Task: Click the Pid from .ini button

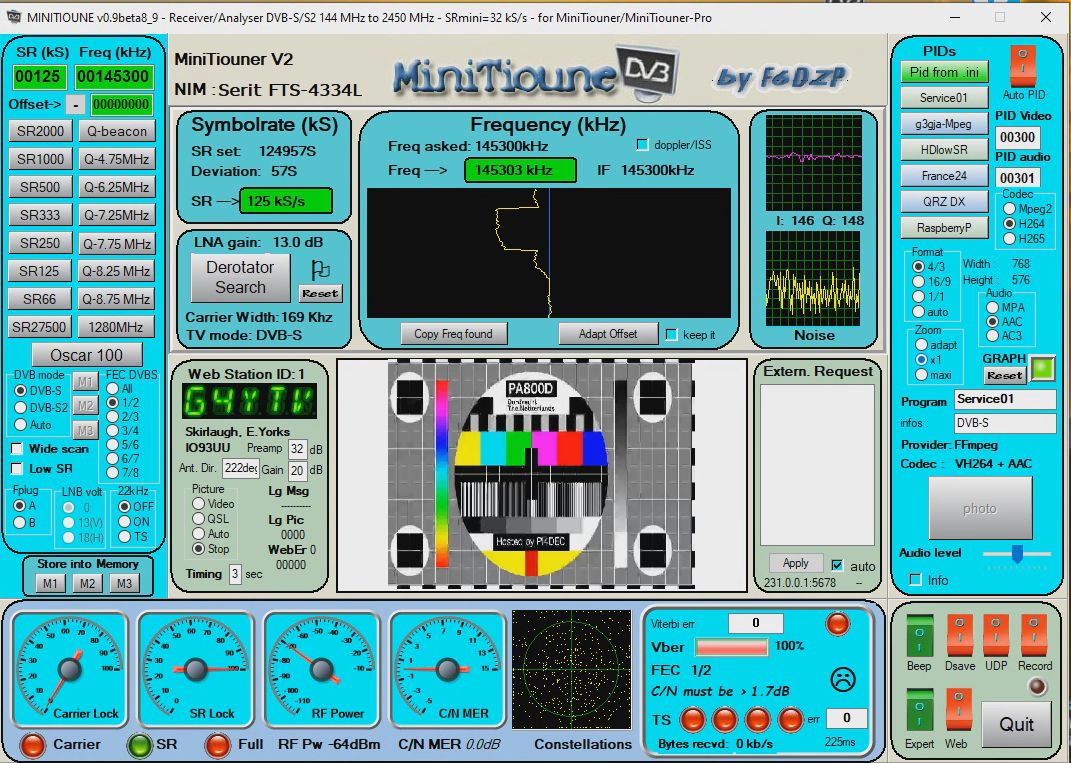Action: click(944, 72)
